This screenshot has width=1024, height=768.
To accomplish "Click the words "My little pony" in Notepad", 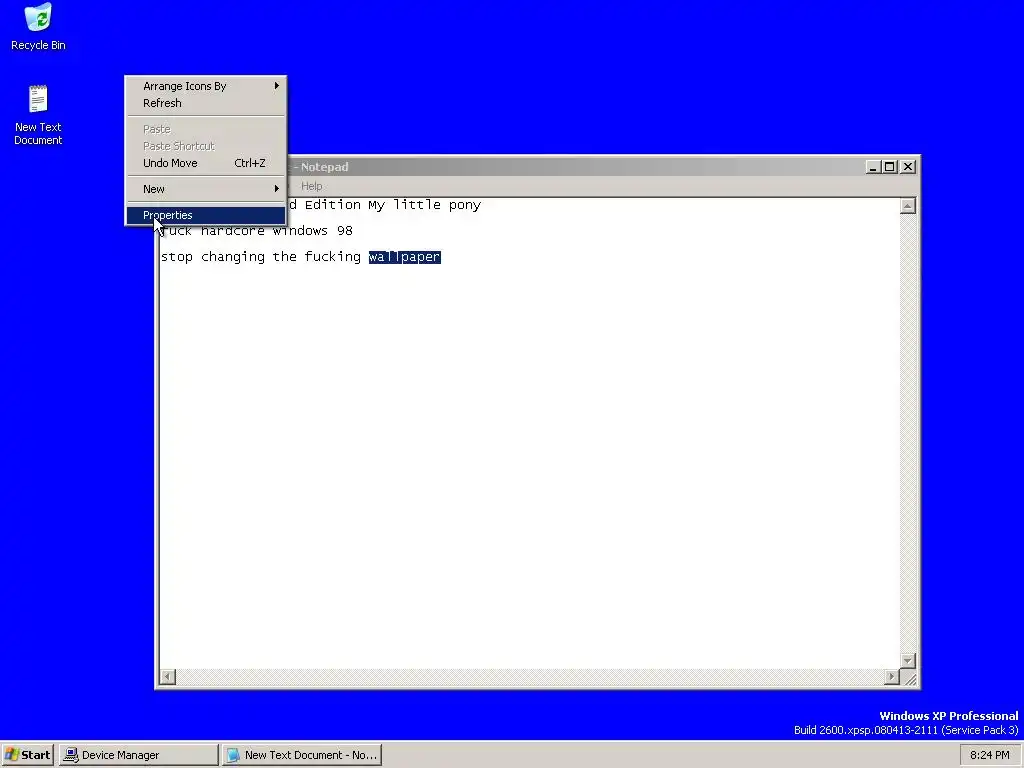I will point(424,205).
